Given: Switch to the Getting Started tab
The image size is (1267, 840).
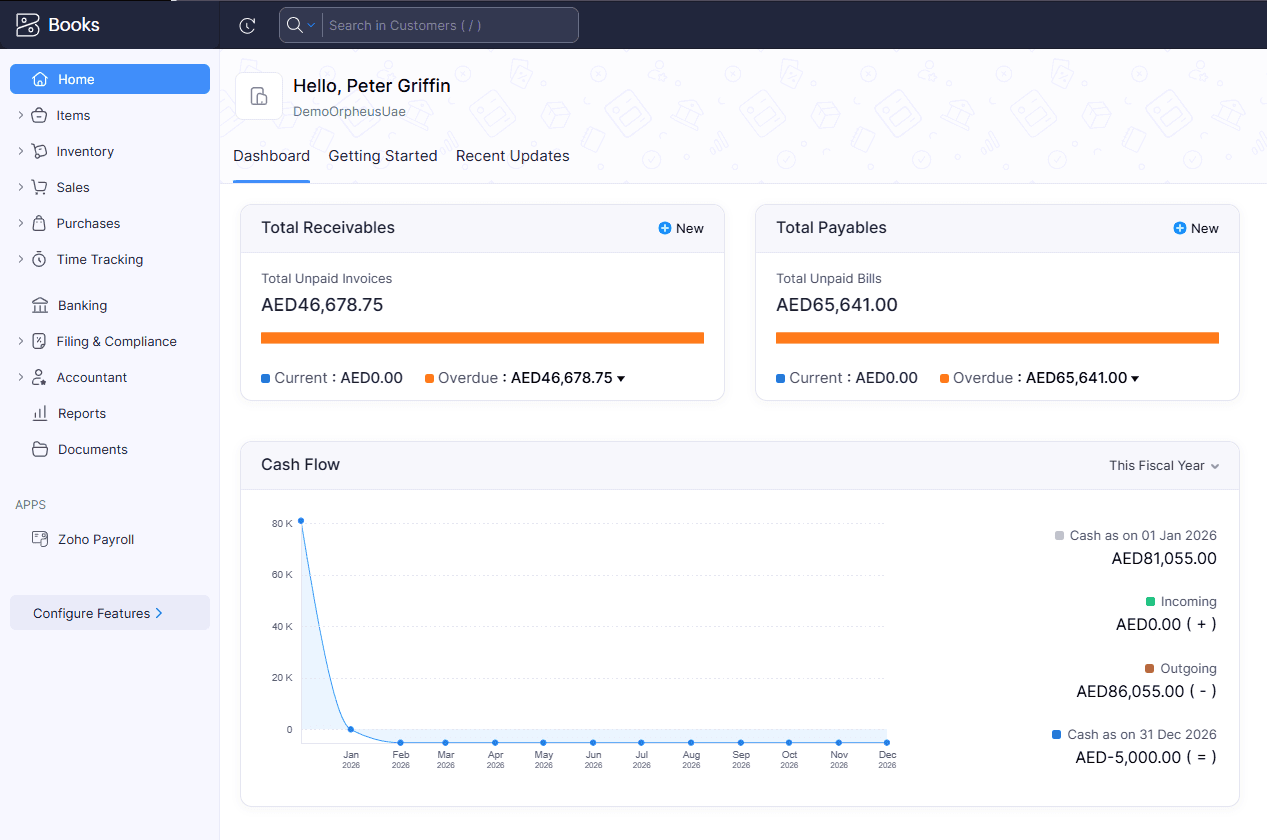Looking at the screenshot, I should pyautogui.click(x=383, y=156).
